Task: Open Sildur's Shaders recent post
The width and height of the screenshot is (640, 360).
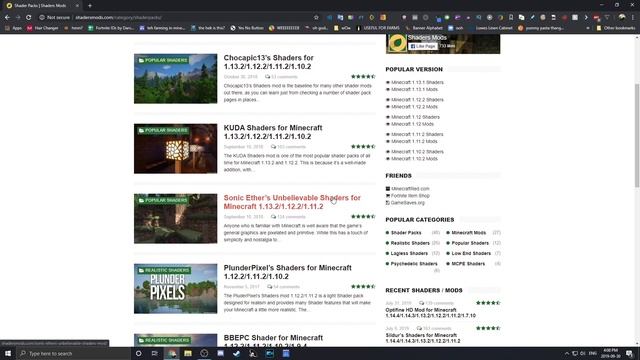Action: [422, 338]
